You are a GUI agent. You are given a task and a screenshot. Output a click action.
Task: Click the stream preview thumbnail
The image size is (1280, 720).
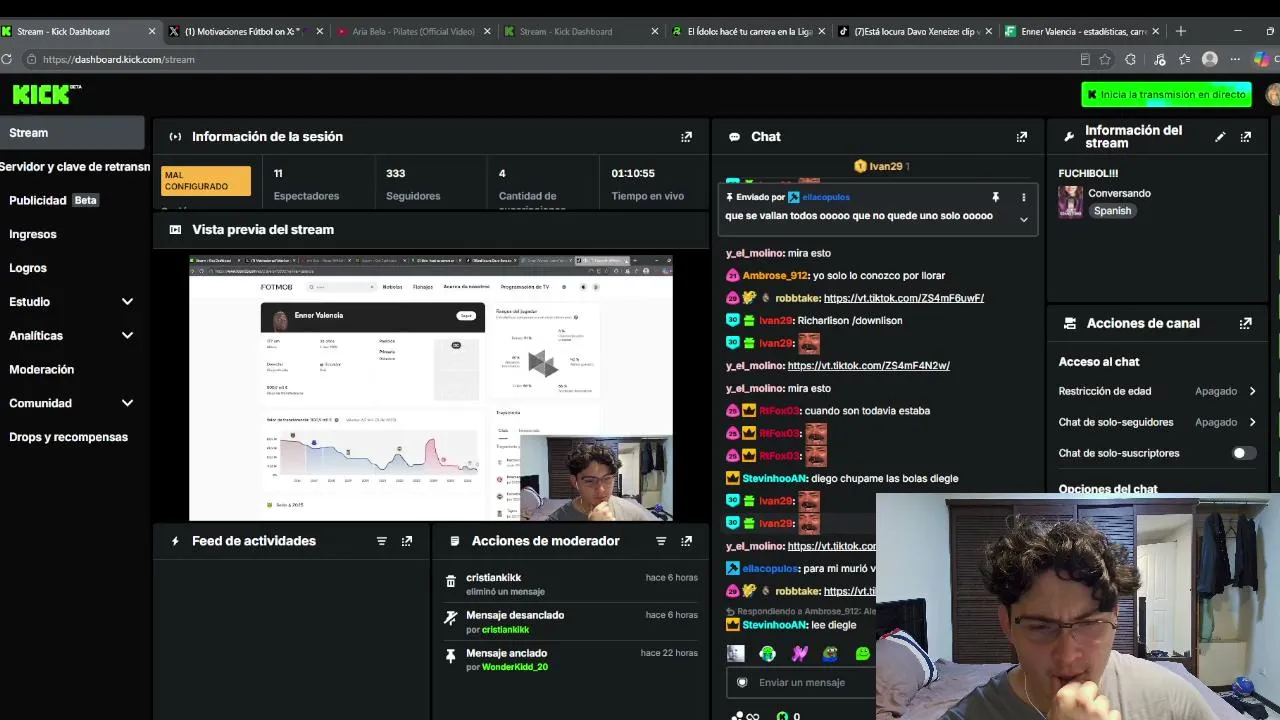431,388
